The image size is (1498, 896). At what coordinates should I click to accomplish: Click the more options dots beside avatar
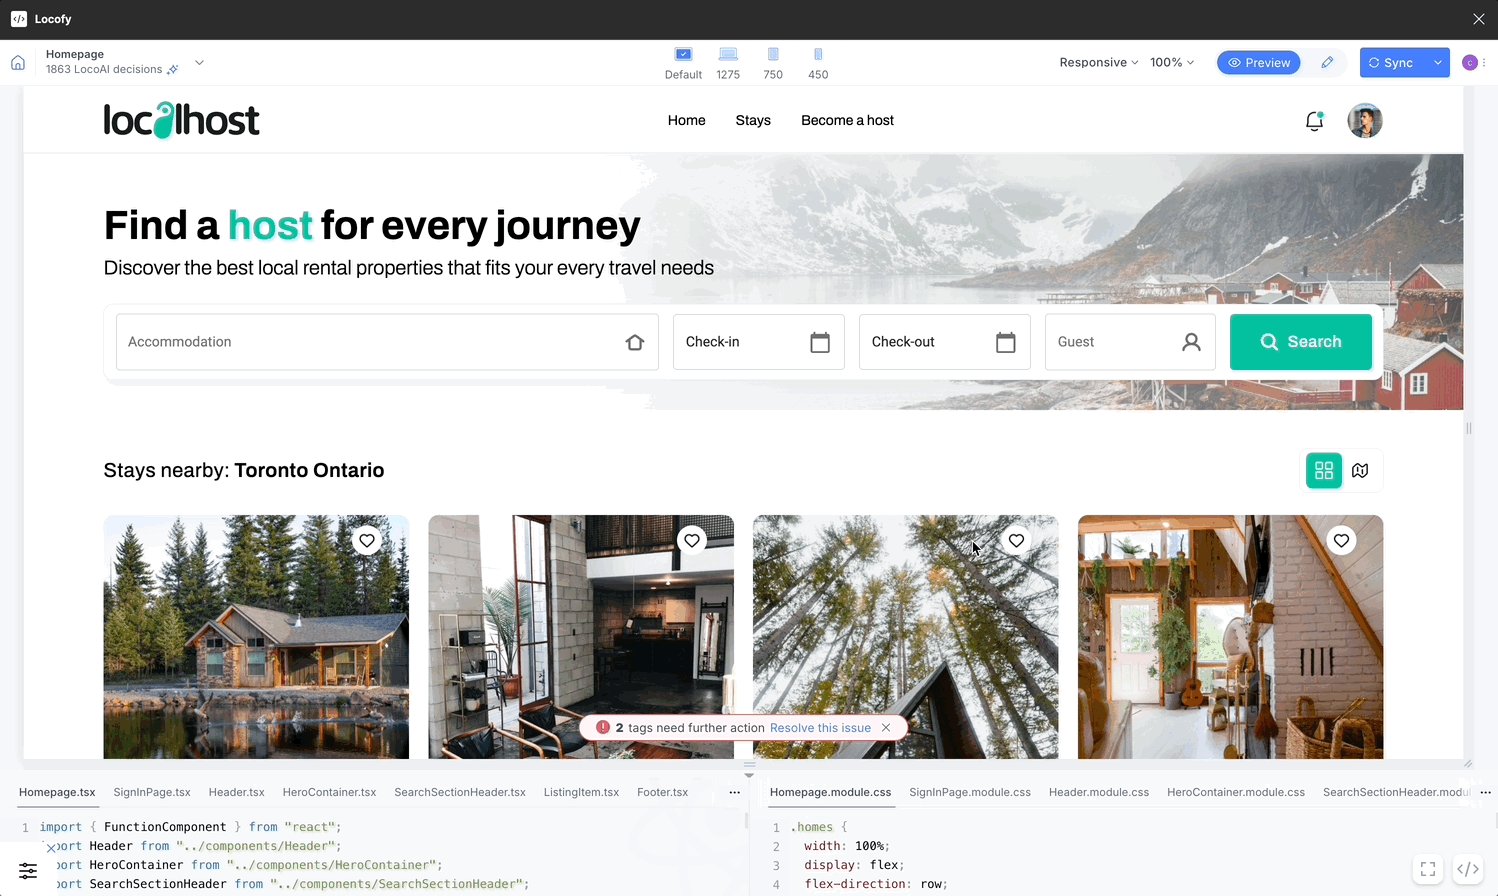coord(1485,62)
